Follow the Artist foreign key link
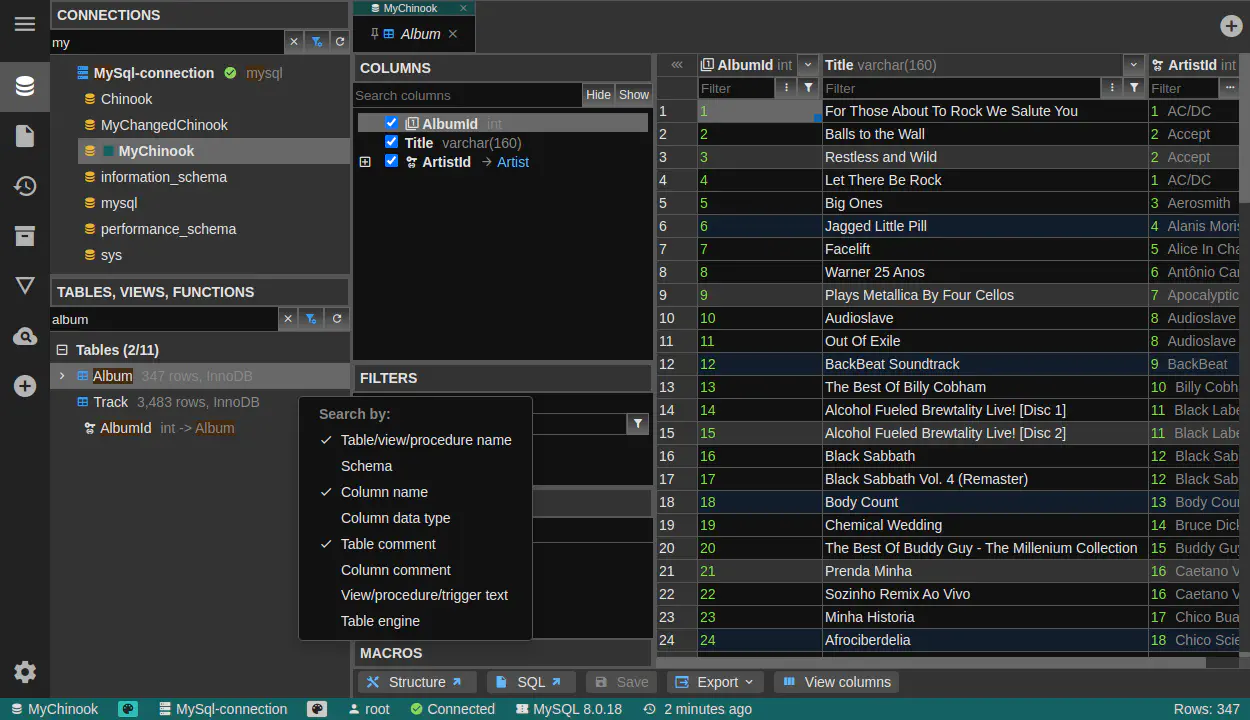Image resolution: width=1250 pixels, height=720 pixels. [x=513, y=162]
